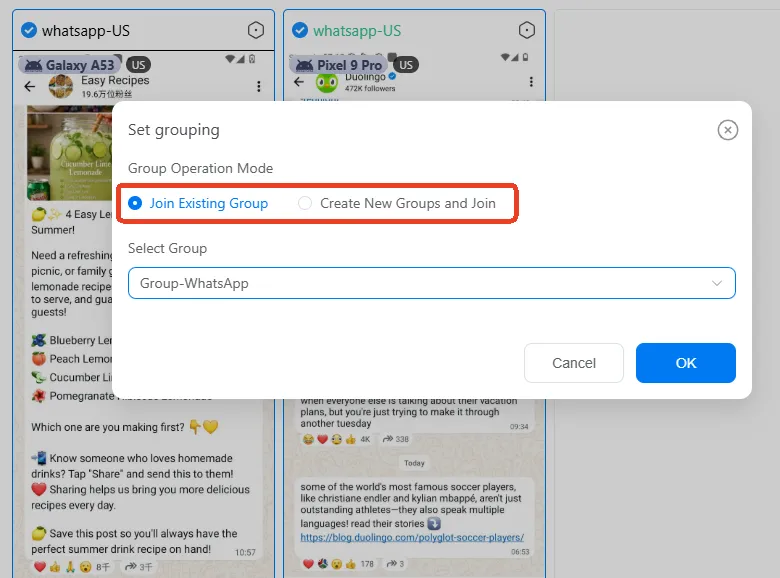Screen dimensions: 780x578
Task: Open more options menu in Easy Recipes
Action: [259, 87]
